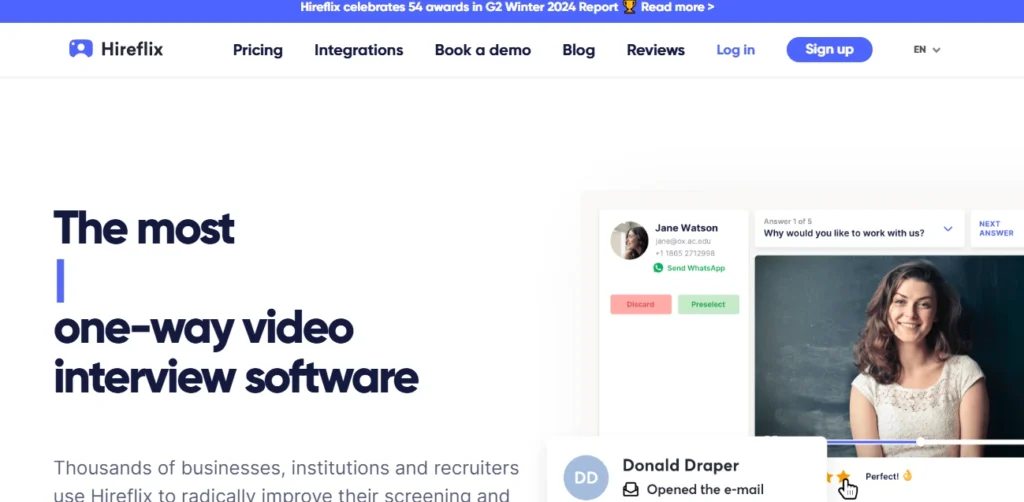
Task: Open the Pricing page
Action: pos(258,50)
